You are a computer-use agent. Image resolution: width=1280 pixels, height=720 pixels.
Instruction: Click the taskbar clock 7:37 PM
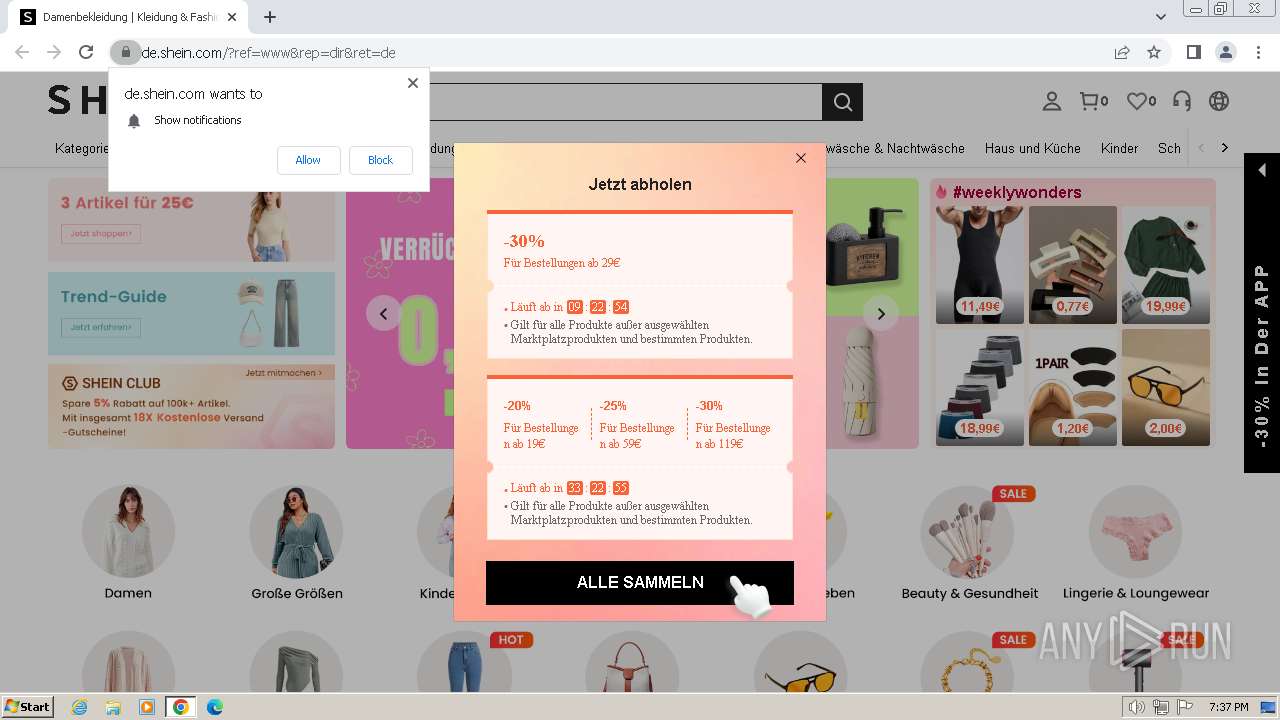1228,707
